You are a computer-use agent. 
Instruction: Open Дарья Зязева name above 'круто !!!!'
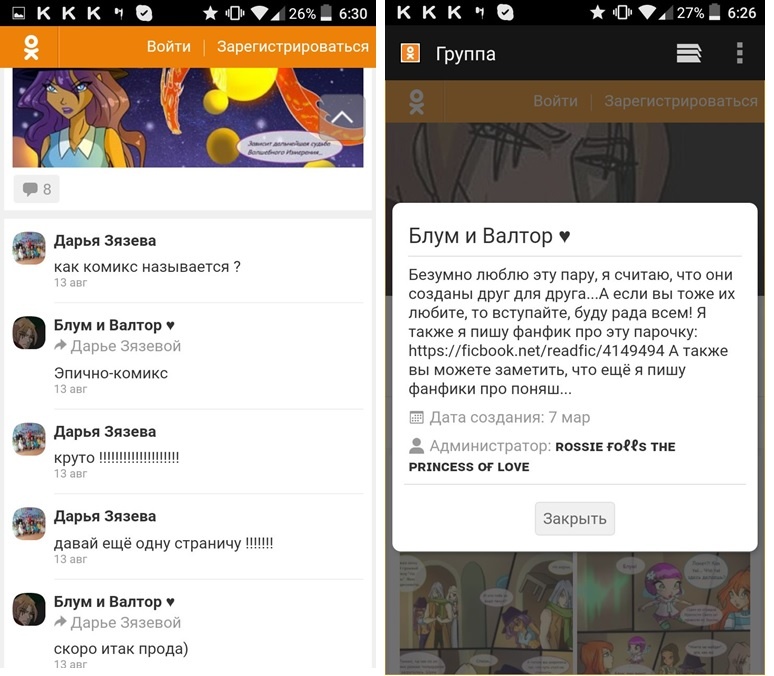(x=105, y=432)
